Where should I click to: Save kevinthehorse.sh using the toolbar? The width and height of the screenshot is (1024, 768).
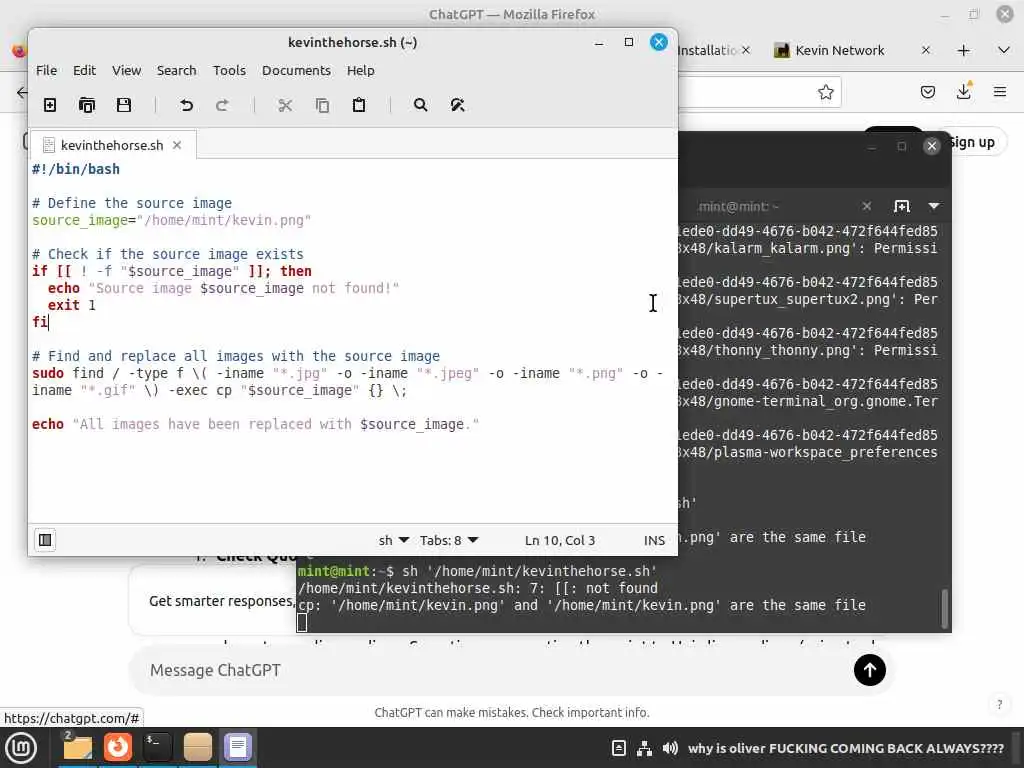[123, 105]
